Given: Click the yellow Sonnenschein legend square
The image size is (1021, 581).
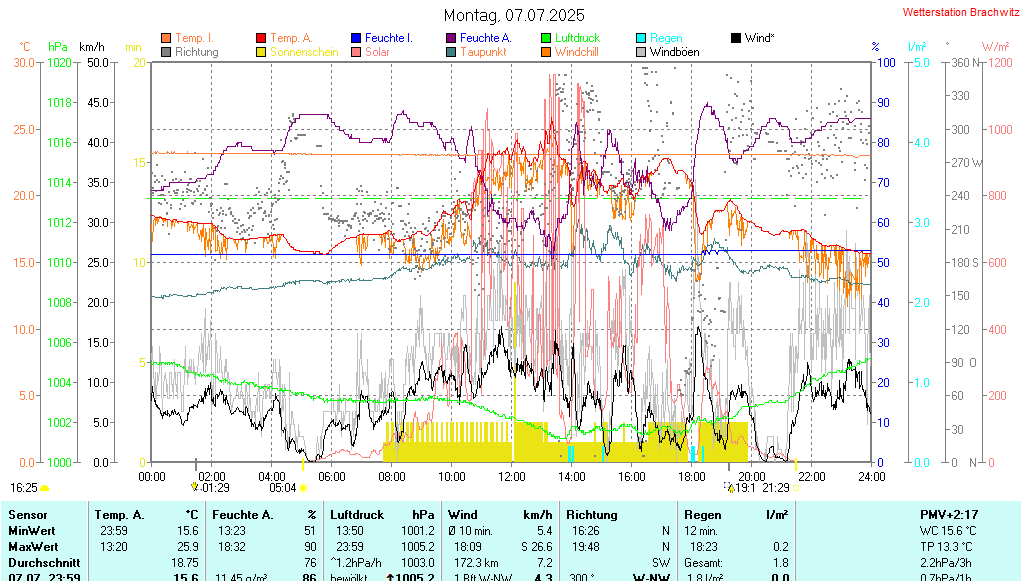Looking at the screenshot, I should 262,52.
